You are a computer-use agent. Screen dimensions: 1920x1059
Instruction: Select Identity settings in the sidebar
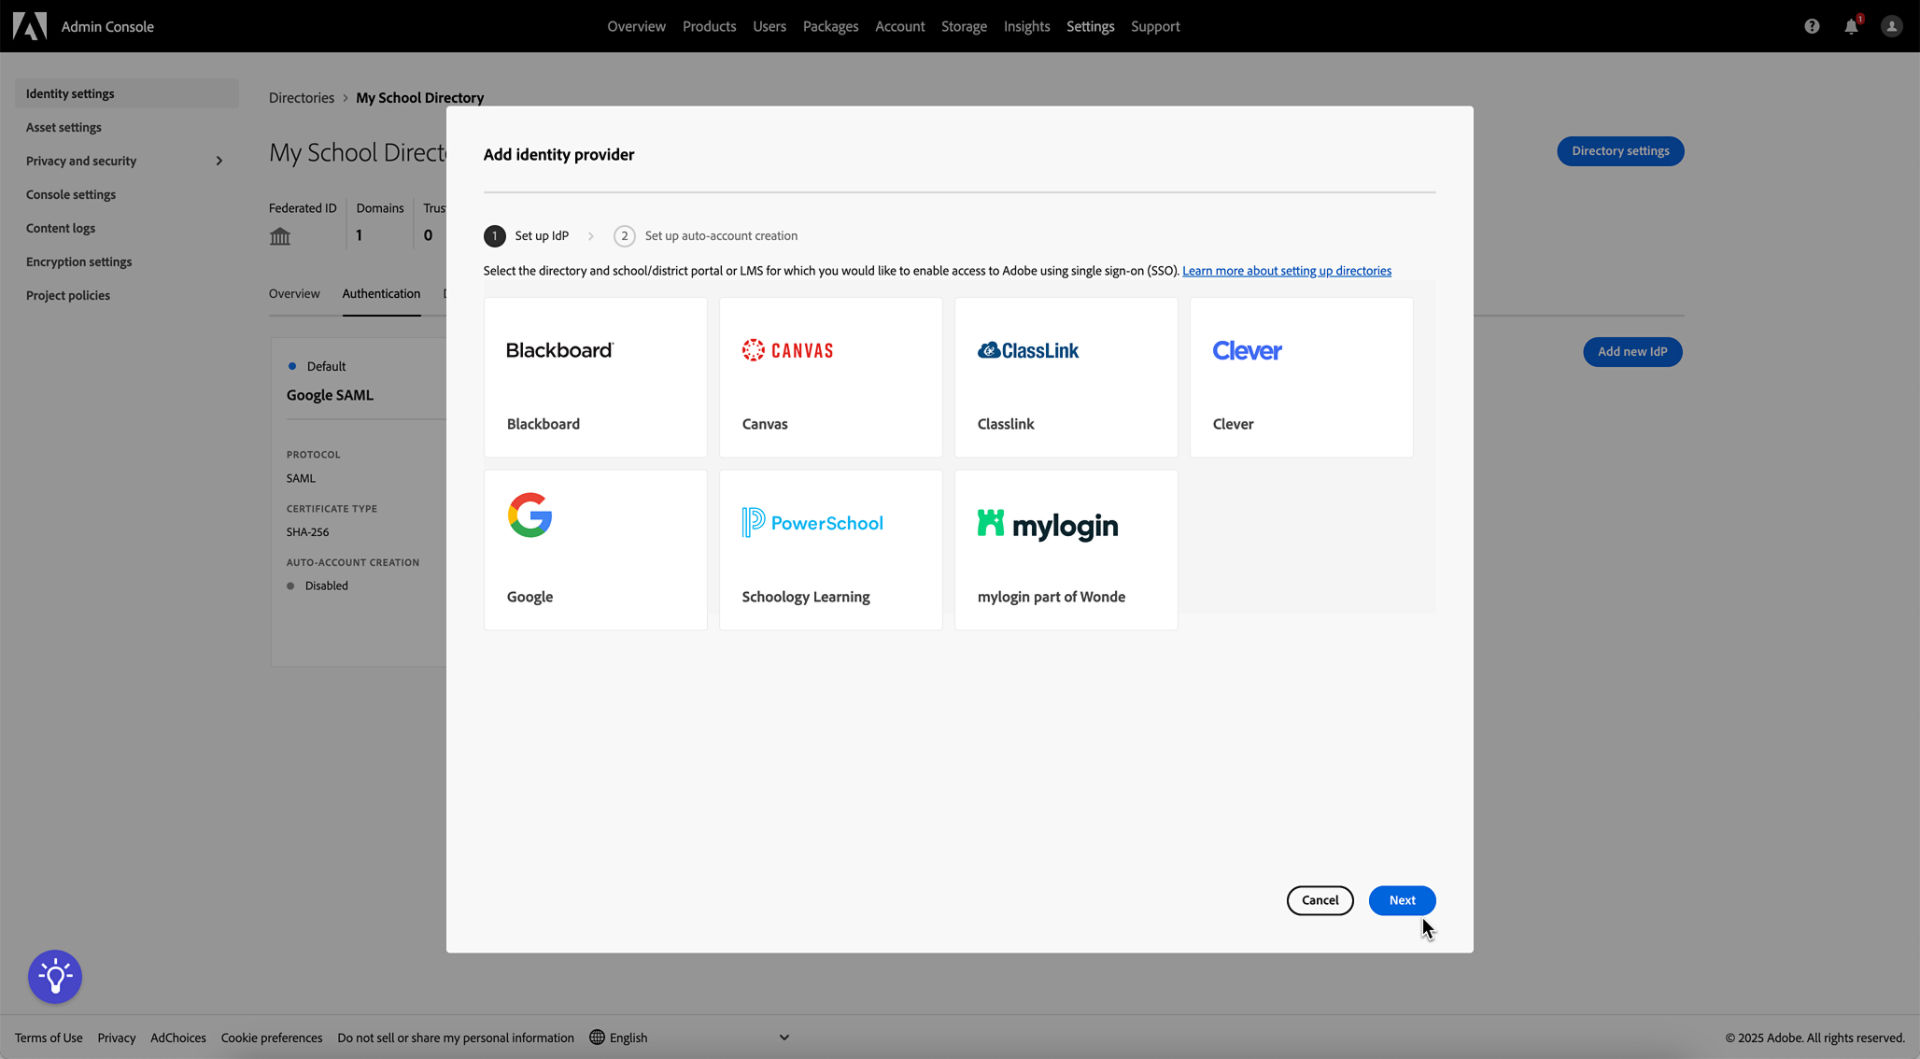tap(126, 94)
